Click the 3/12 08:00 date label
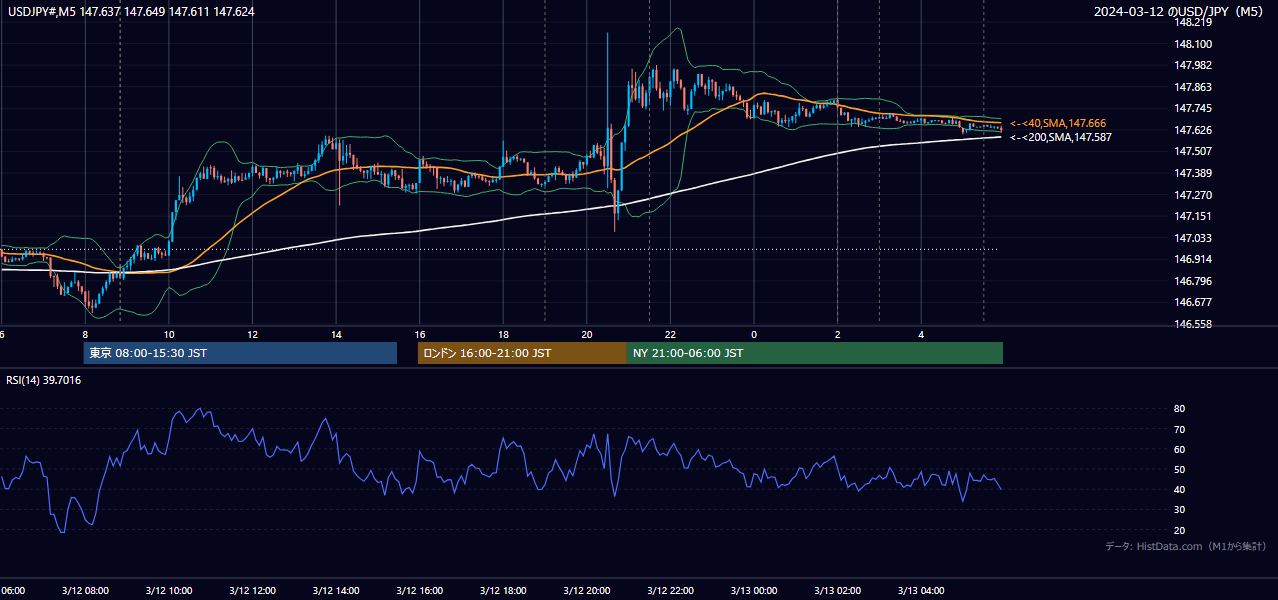1278x600 pixels. 85,590
